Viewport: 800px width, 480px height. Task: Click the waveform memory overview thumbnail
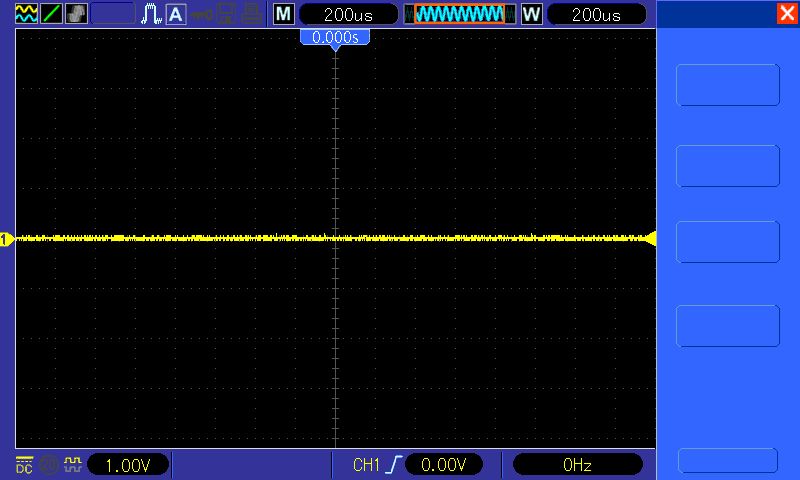(459, 14)
